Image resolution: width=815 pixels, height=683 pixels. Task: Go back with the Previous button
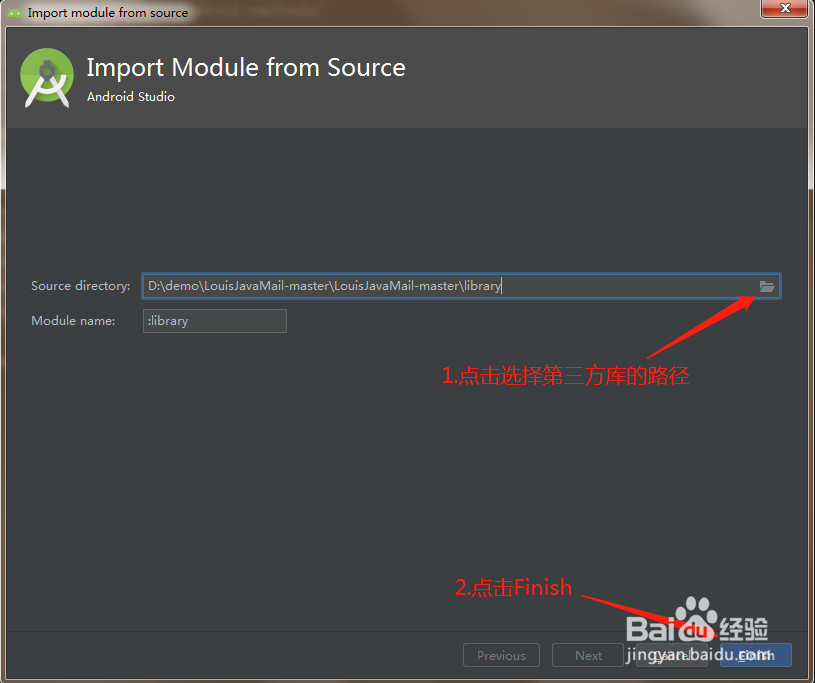coord(501,655)
